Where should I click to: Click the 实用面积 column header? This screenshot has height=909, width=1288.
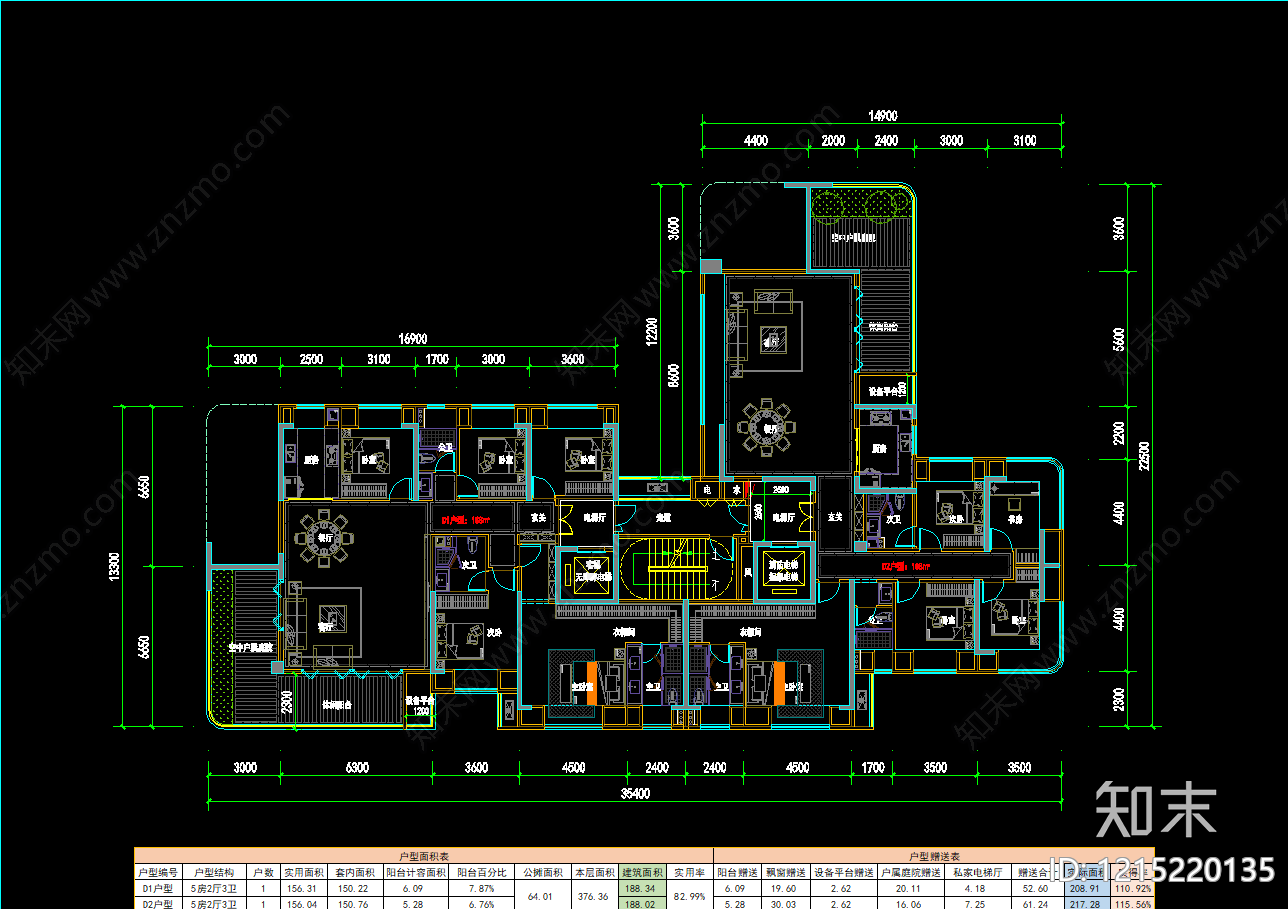click(303, 872)
